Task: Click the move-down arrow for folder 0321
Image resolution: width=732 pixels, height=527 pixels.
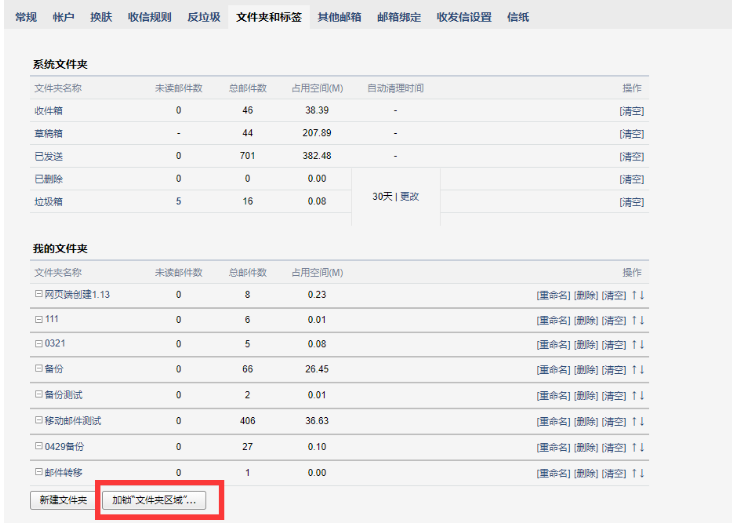Action: point(642,345)
